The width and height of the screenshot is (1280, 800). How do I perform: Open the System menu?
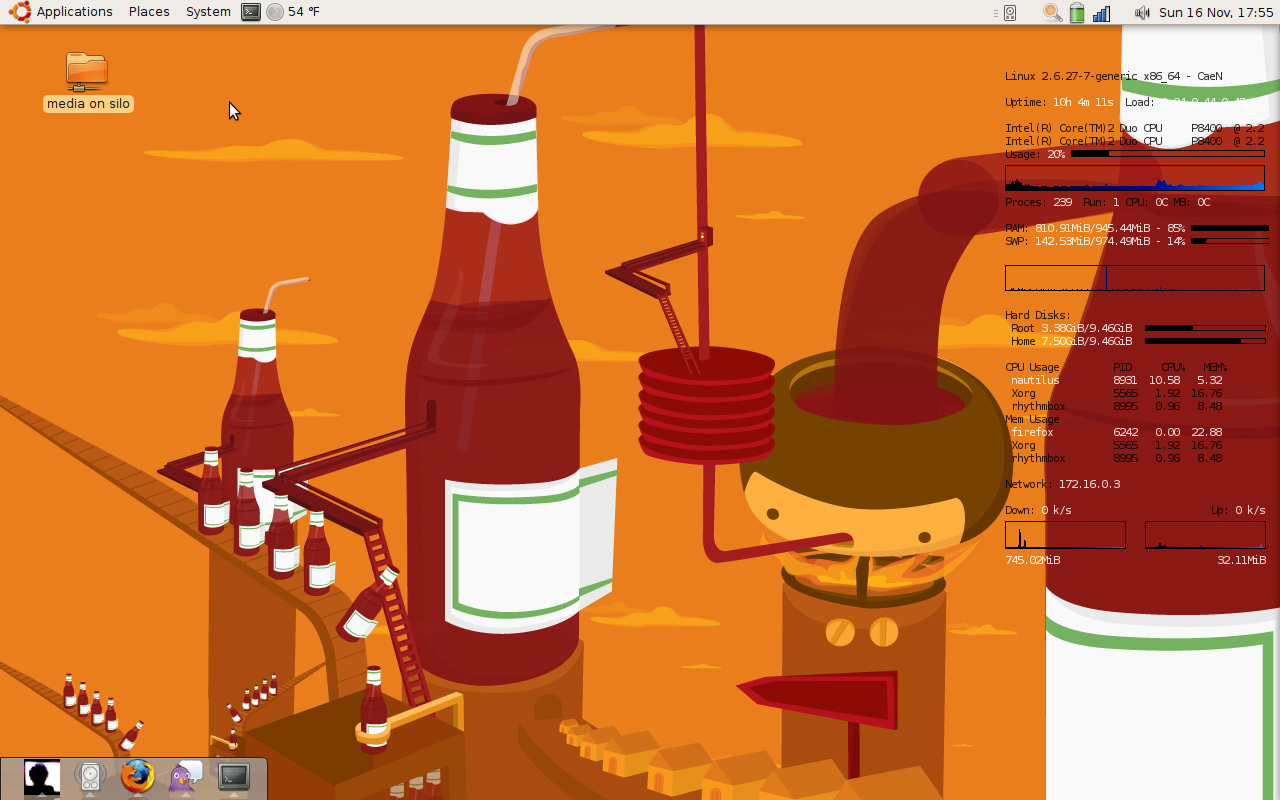pos(208,12)
